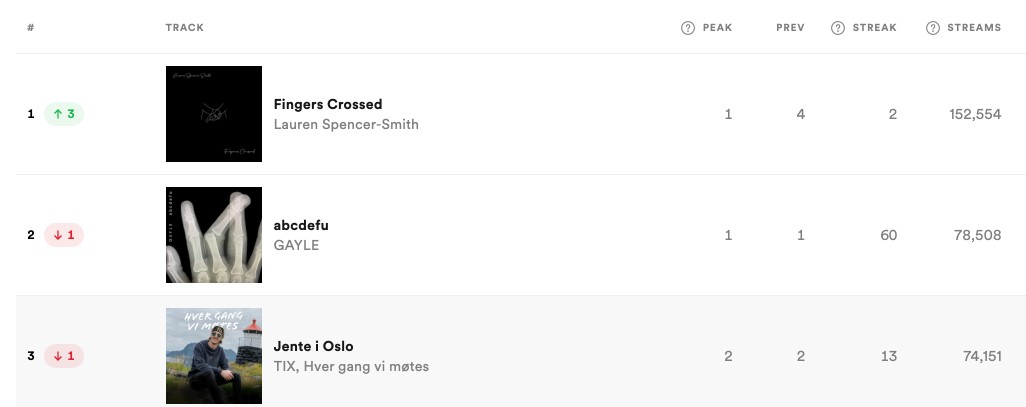Click the TRACK column header
This screenshot has height=407, width=1026.
pos(185,27)
